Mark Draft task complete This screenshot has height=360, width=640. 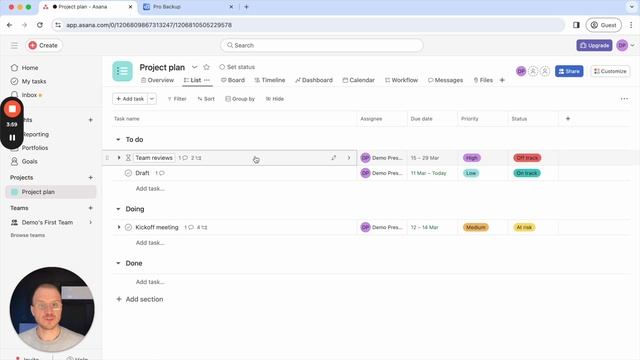128,173
